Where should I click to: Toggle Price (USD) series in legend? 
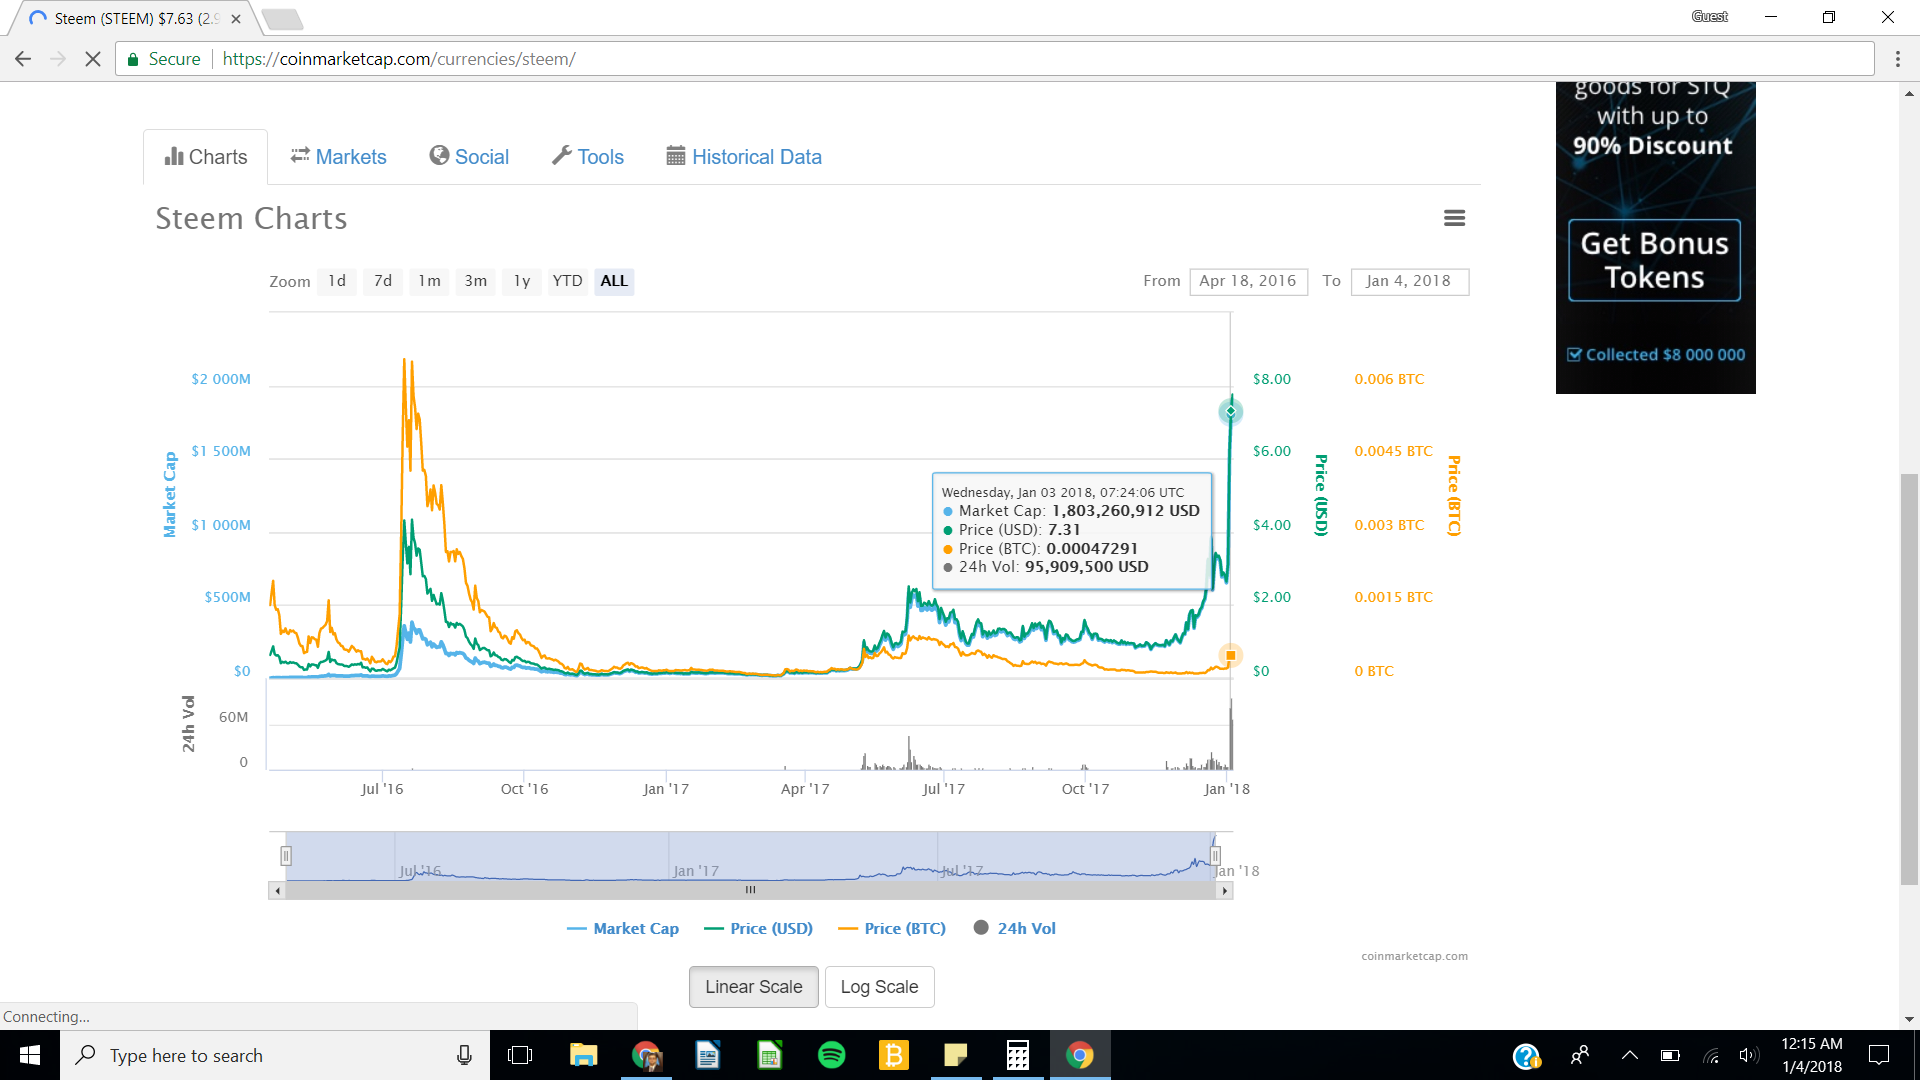coord(758,928)
